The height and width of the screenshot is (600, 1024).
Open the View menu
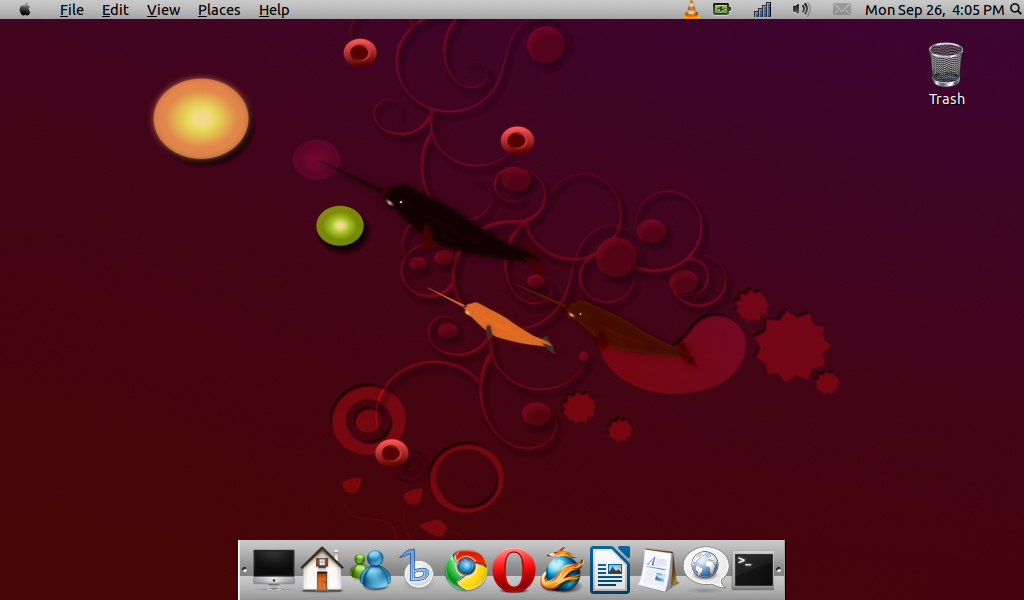pyautogui.click(x=163, y=10)
